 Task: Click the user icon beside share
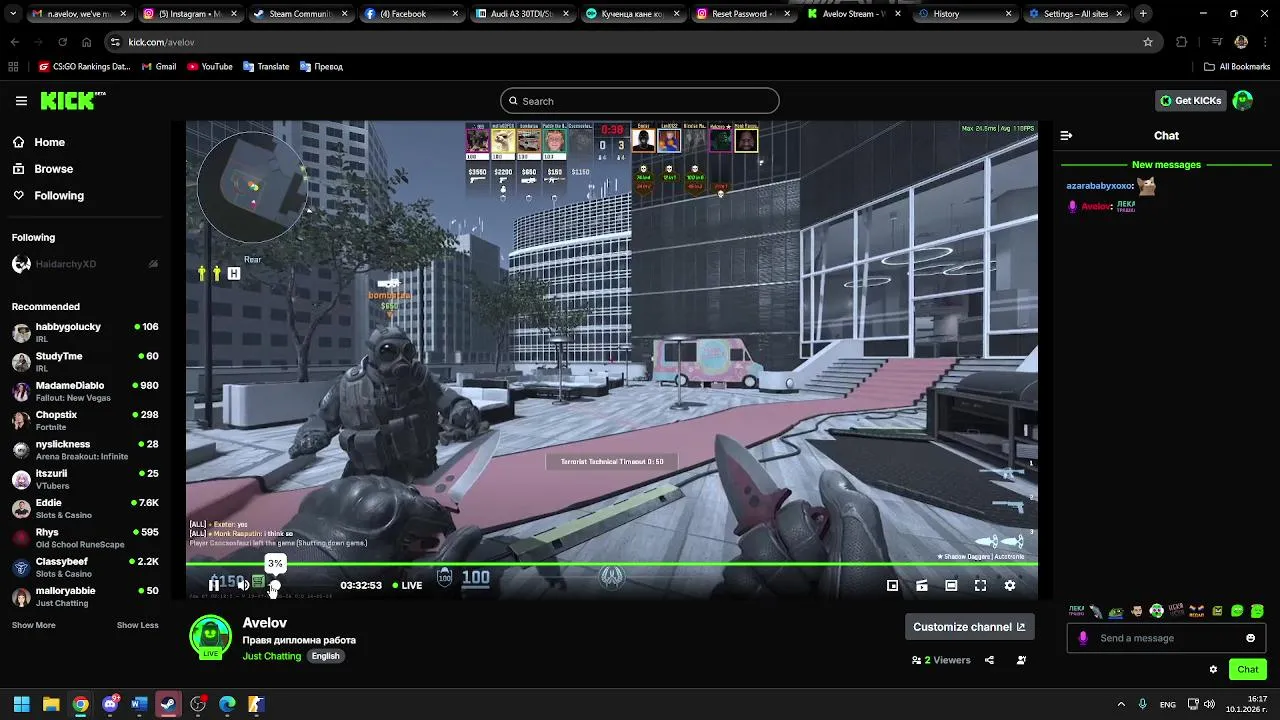(1021, 660)
